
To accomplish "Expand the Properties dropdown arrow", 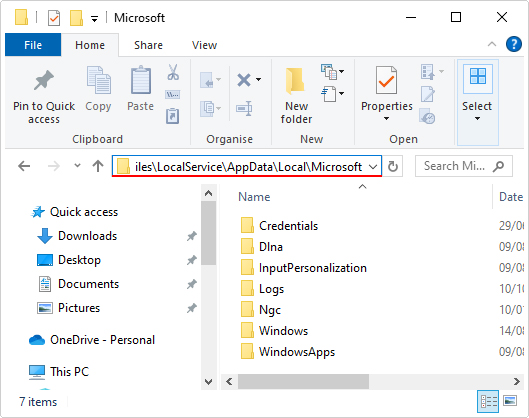I will point(386,118).
